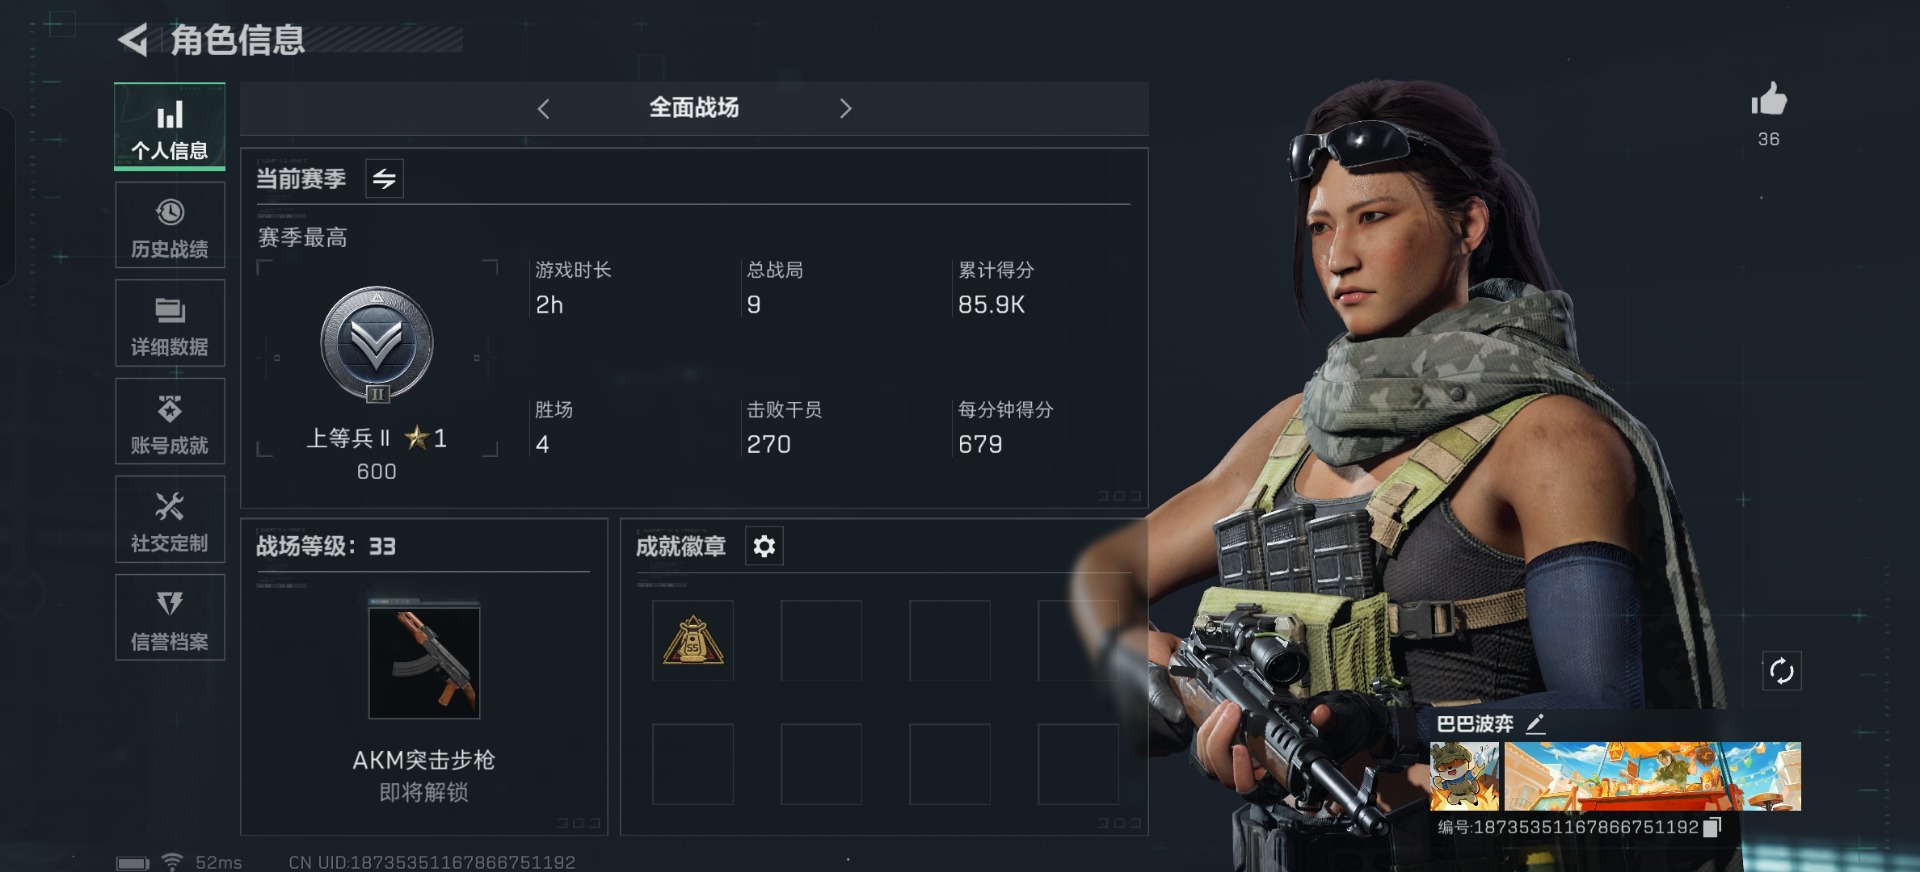Copy the player ID number icon
This screenshot has height=872, width=1920.
(1712, 827)
